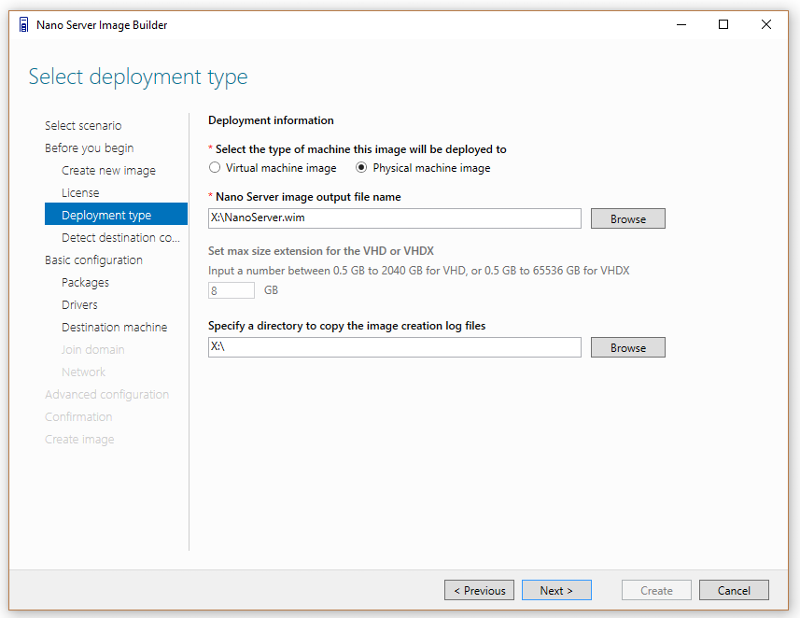Open the License step in sidebar

pos(81,193)
